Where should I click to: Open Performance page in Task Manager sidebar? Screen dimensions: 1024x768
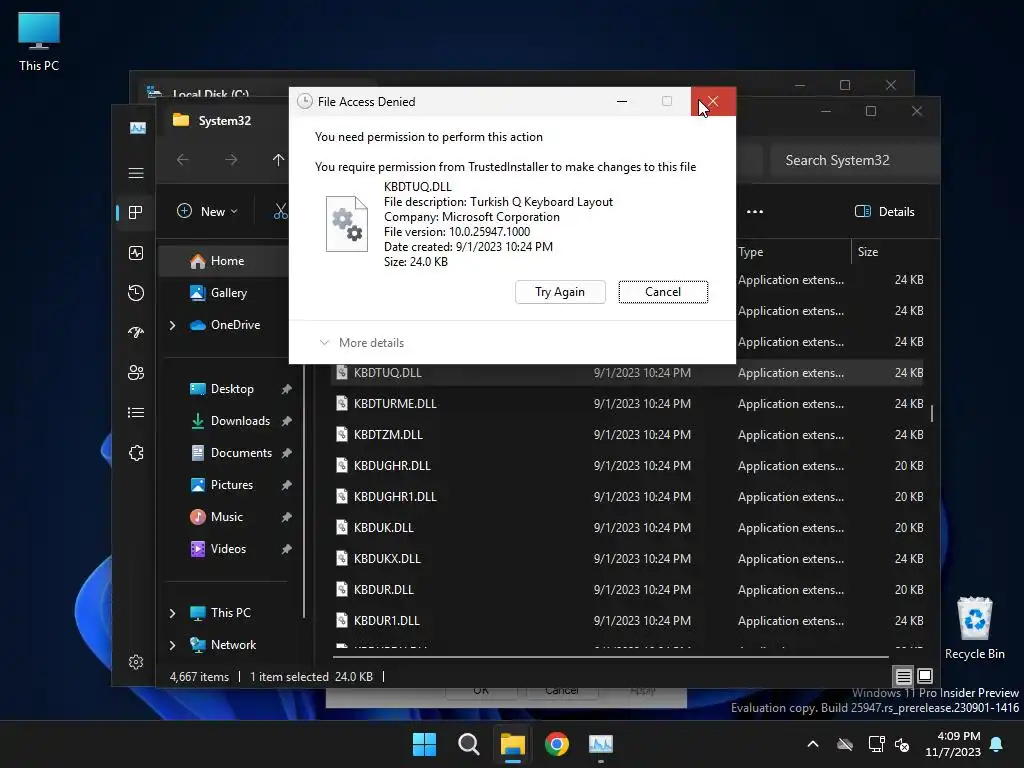click(136, 253)
